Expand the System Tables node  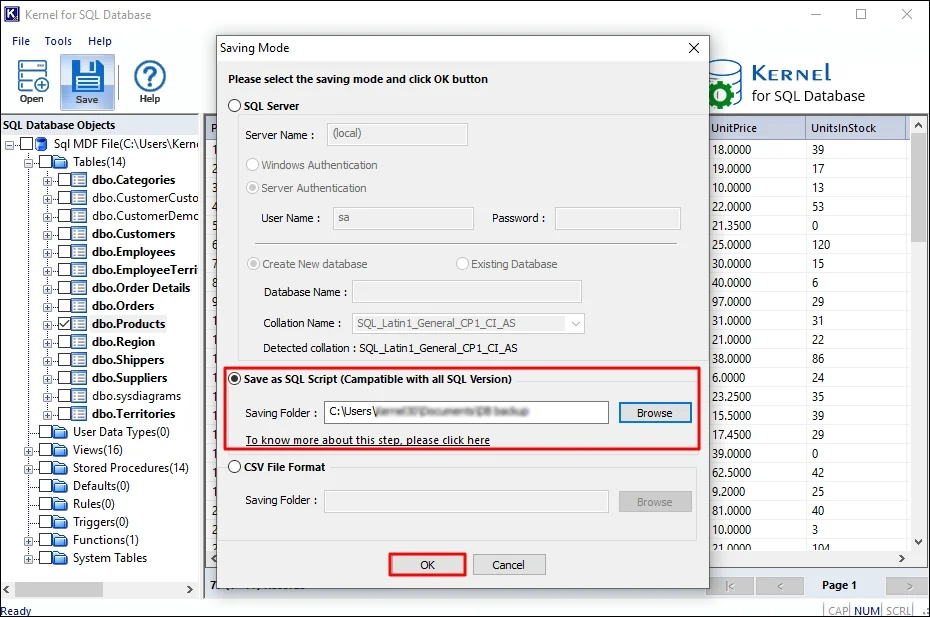[29, 558]
